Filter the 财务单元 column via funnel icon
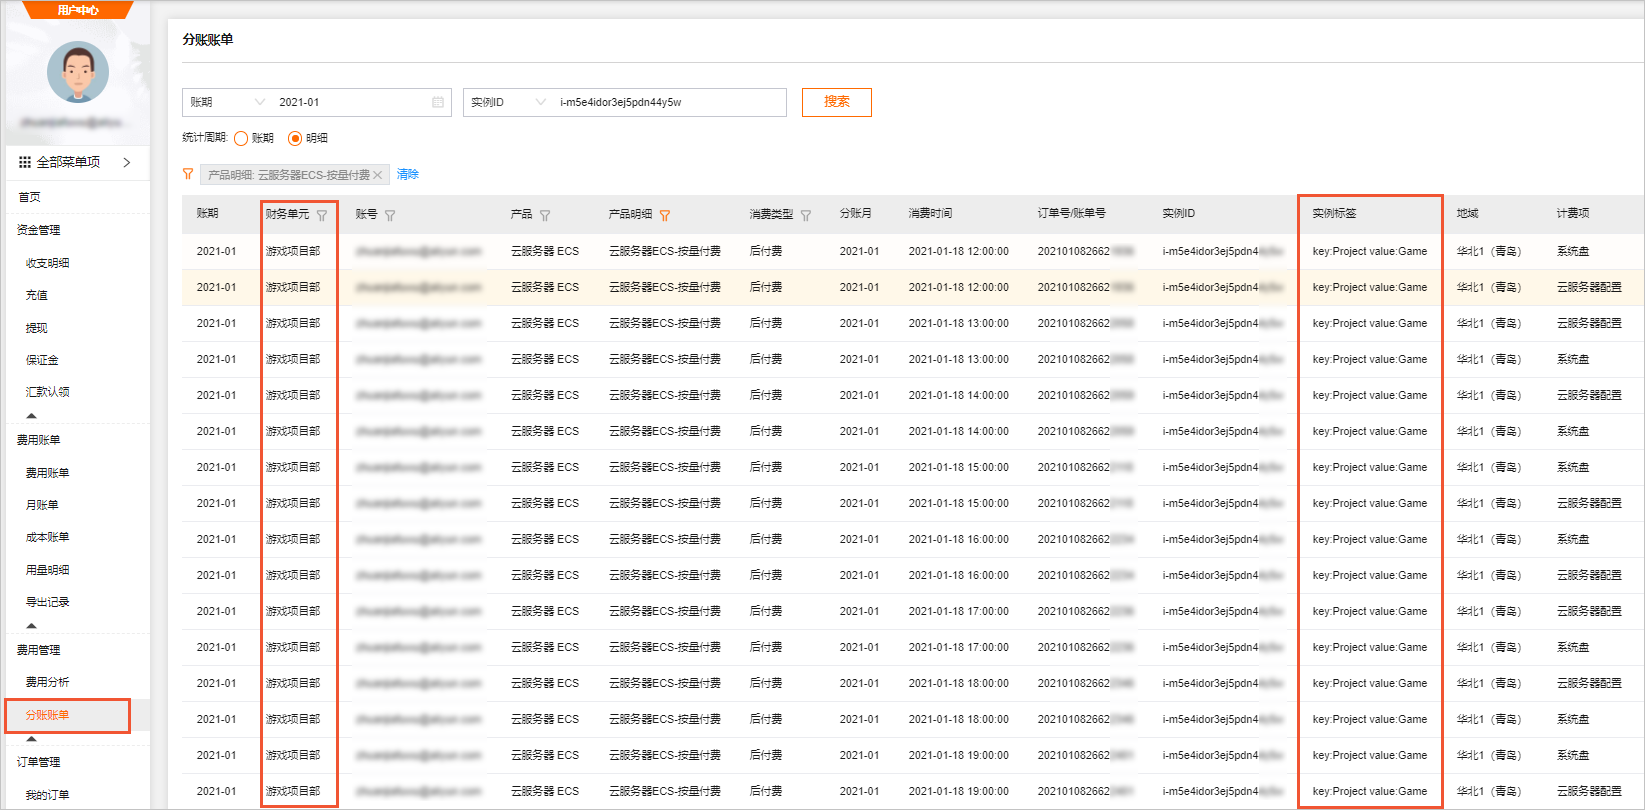 (x=322, y=215)
